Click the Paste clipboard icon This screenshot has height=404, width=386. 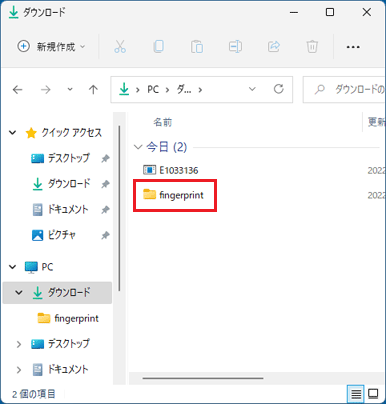pos(197,47)
